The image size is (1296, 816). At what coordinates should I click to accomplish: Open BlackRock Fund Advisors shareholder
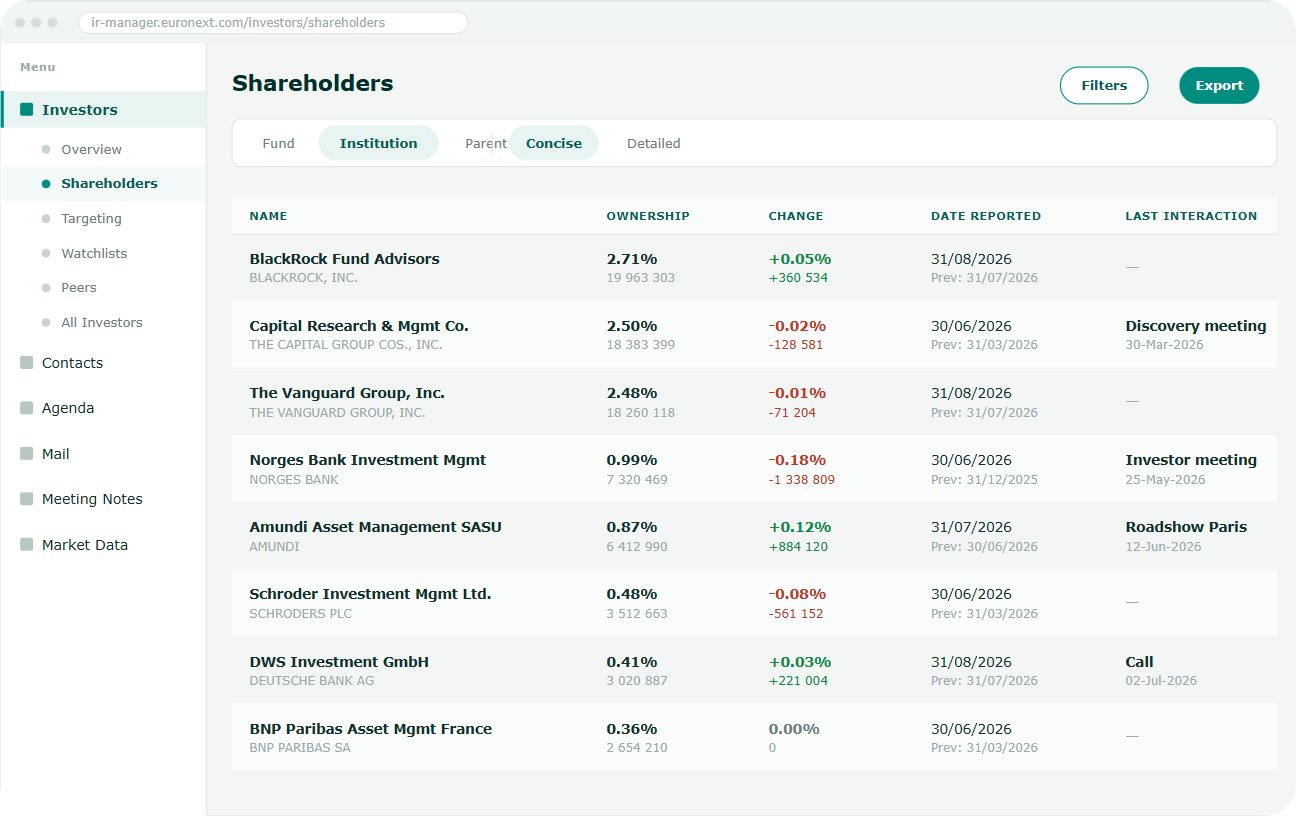click(344, 259)
